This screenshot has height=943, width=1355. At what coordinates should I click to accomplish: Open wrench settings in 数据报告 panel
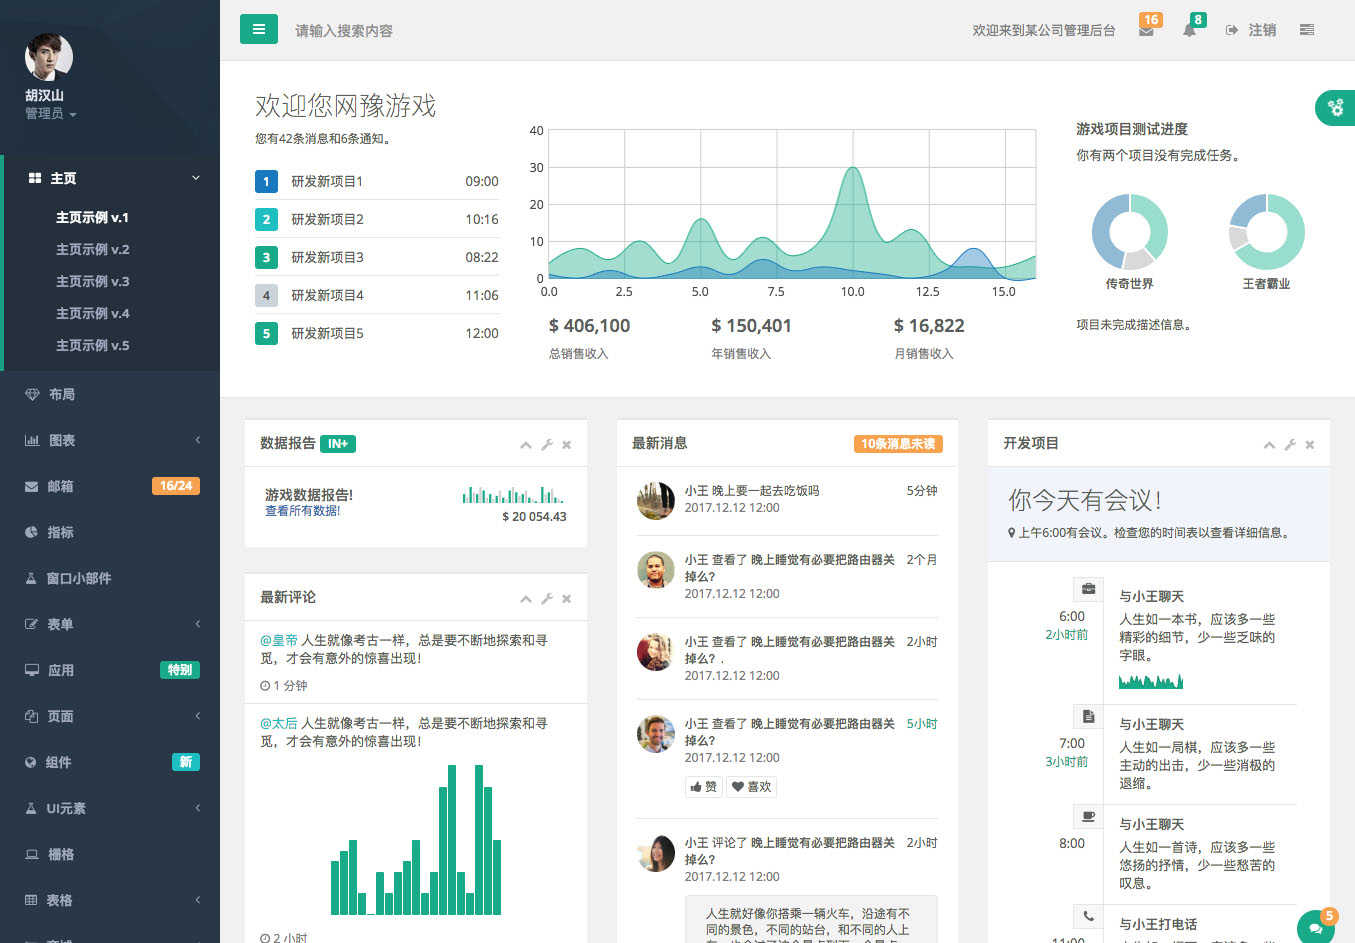click(x=547, y=445)
